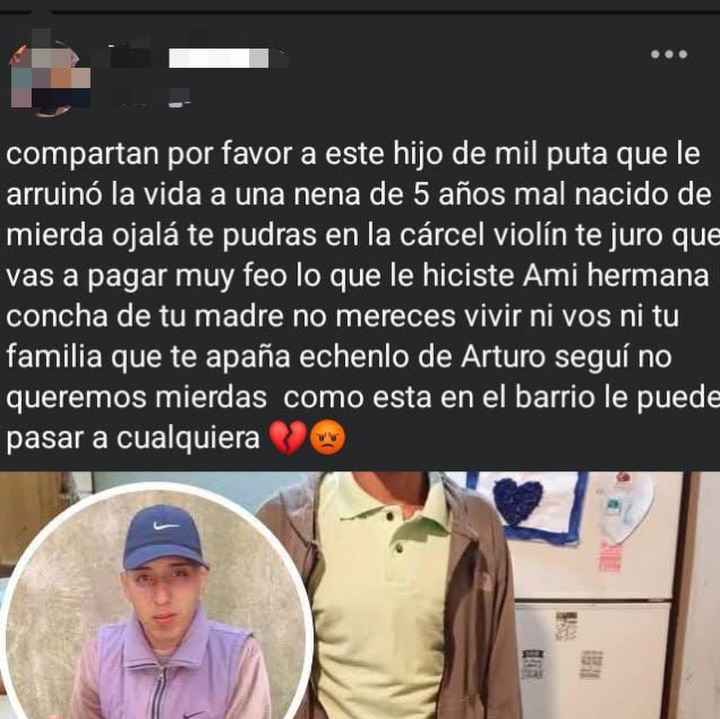Open the circular inset photo with blue cap
This screenshot has height=719, width=720.
(x=156, y=601)
